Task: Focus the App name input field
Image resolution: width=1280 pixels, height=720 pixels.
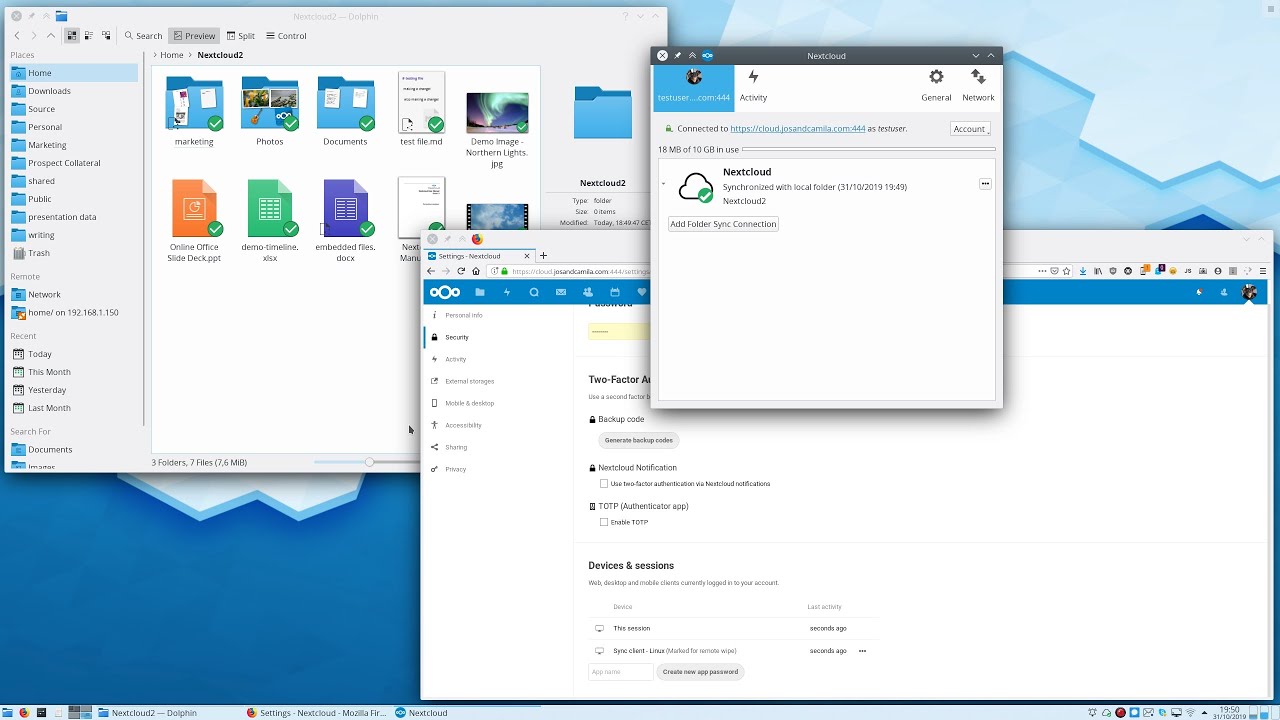Action: [621, 672]
